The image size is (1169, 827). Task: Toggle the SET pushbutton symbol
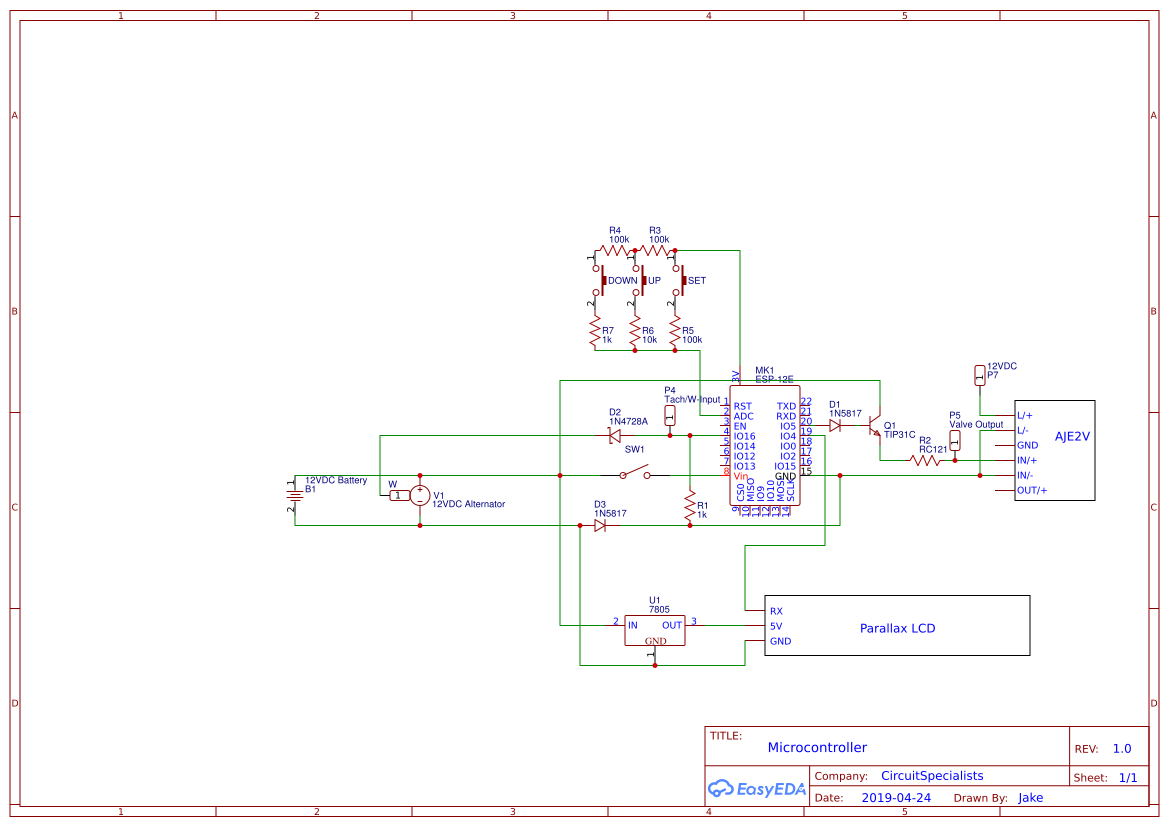click(x=681, y=281)
